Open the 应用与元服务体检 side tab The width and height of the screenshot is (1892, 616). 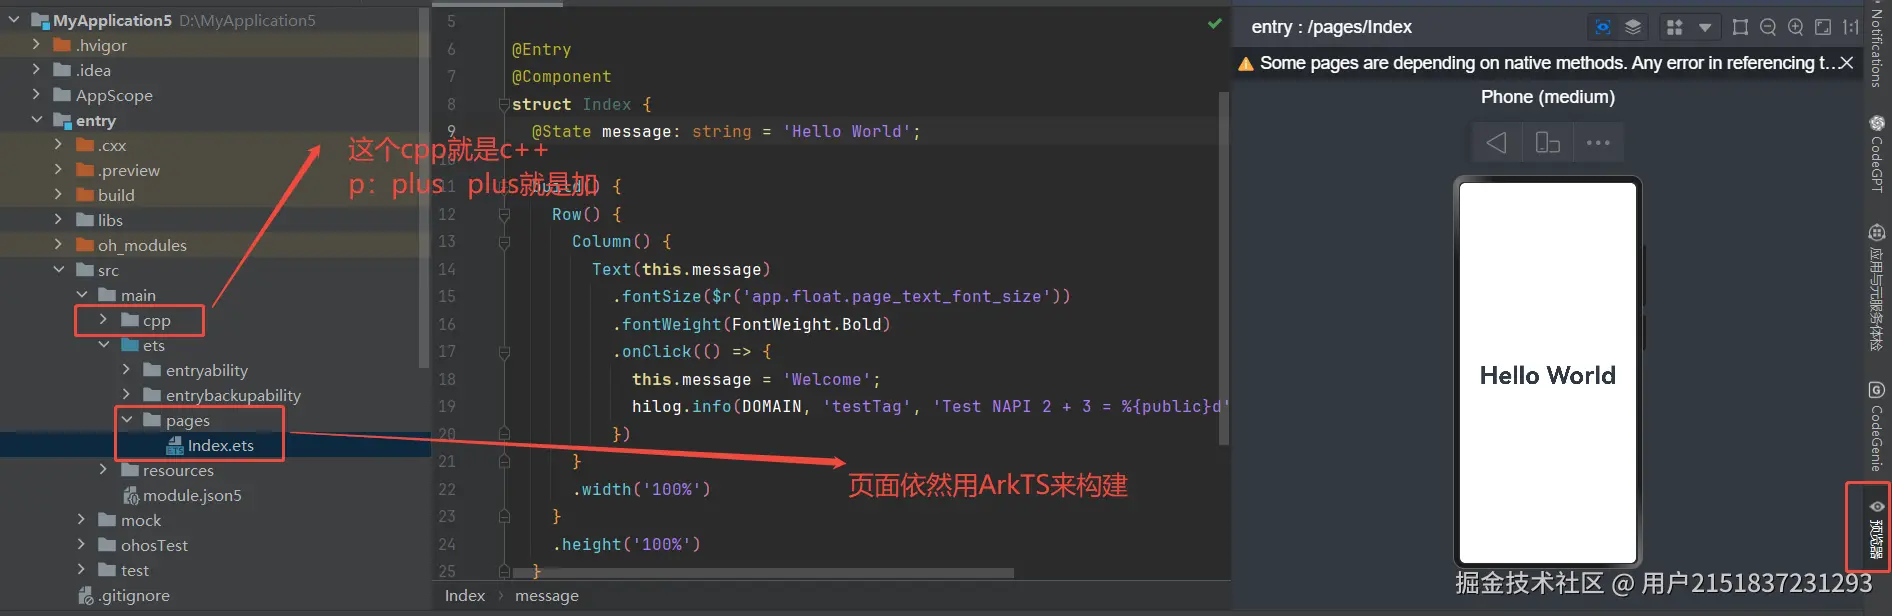pyautogui.click(x=1877, y=287)
